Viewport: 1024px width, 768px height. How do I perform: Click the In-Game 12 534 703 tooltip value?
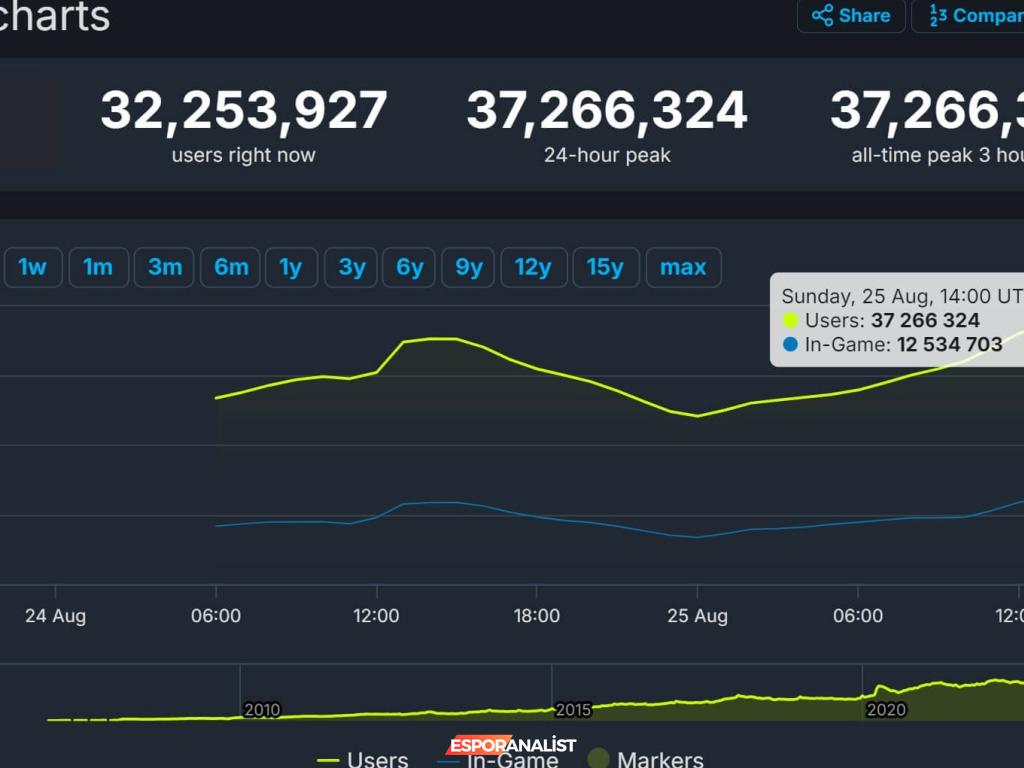pos(950,344)
